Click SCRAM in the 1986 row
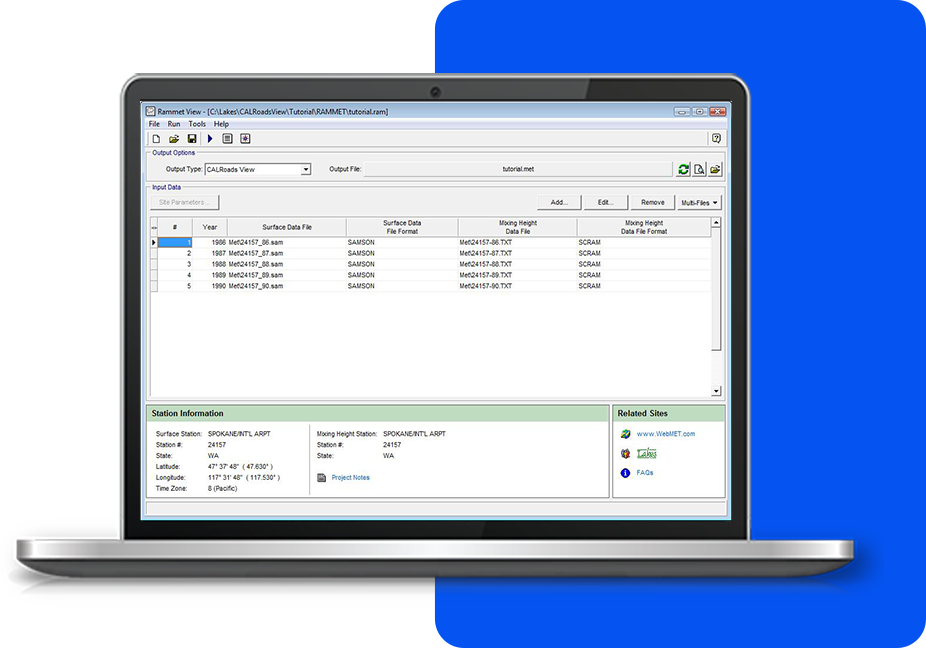Viewport: 926px width, 648px height. [589, 243]
